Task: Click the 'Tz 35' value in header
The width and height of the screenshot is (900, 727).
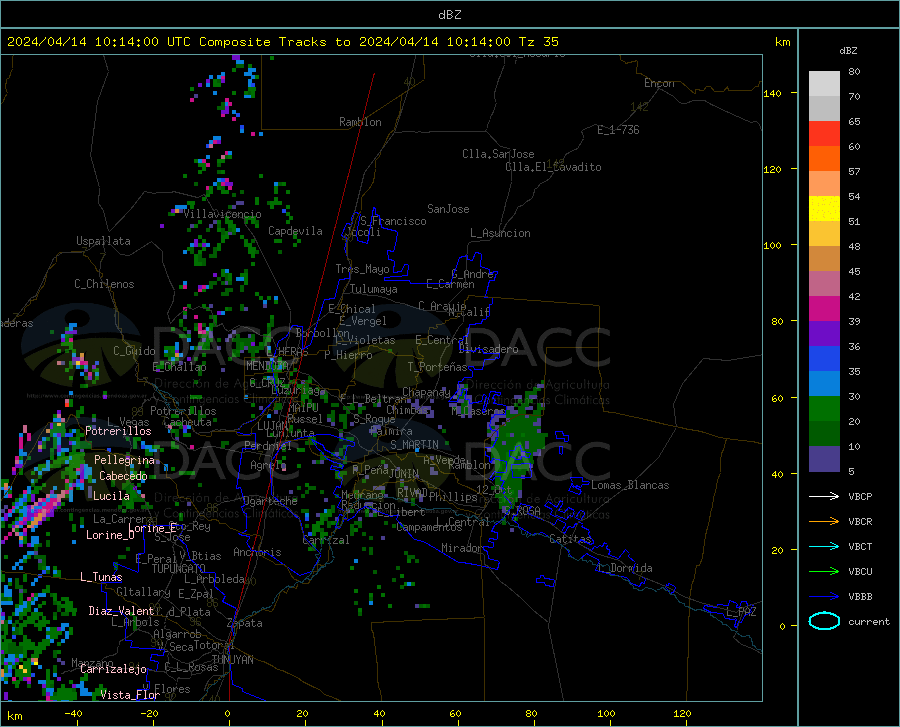Action: coord(538,42)
